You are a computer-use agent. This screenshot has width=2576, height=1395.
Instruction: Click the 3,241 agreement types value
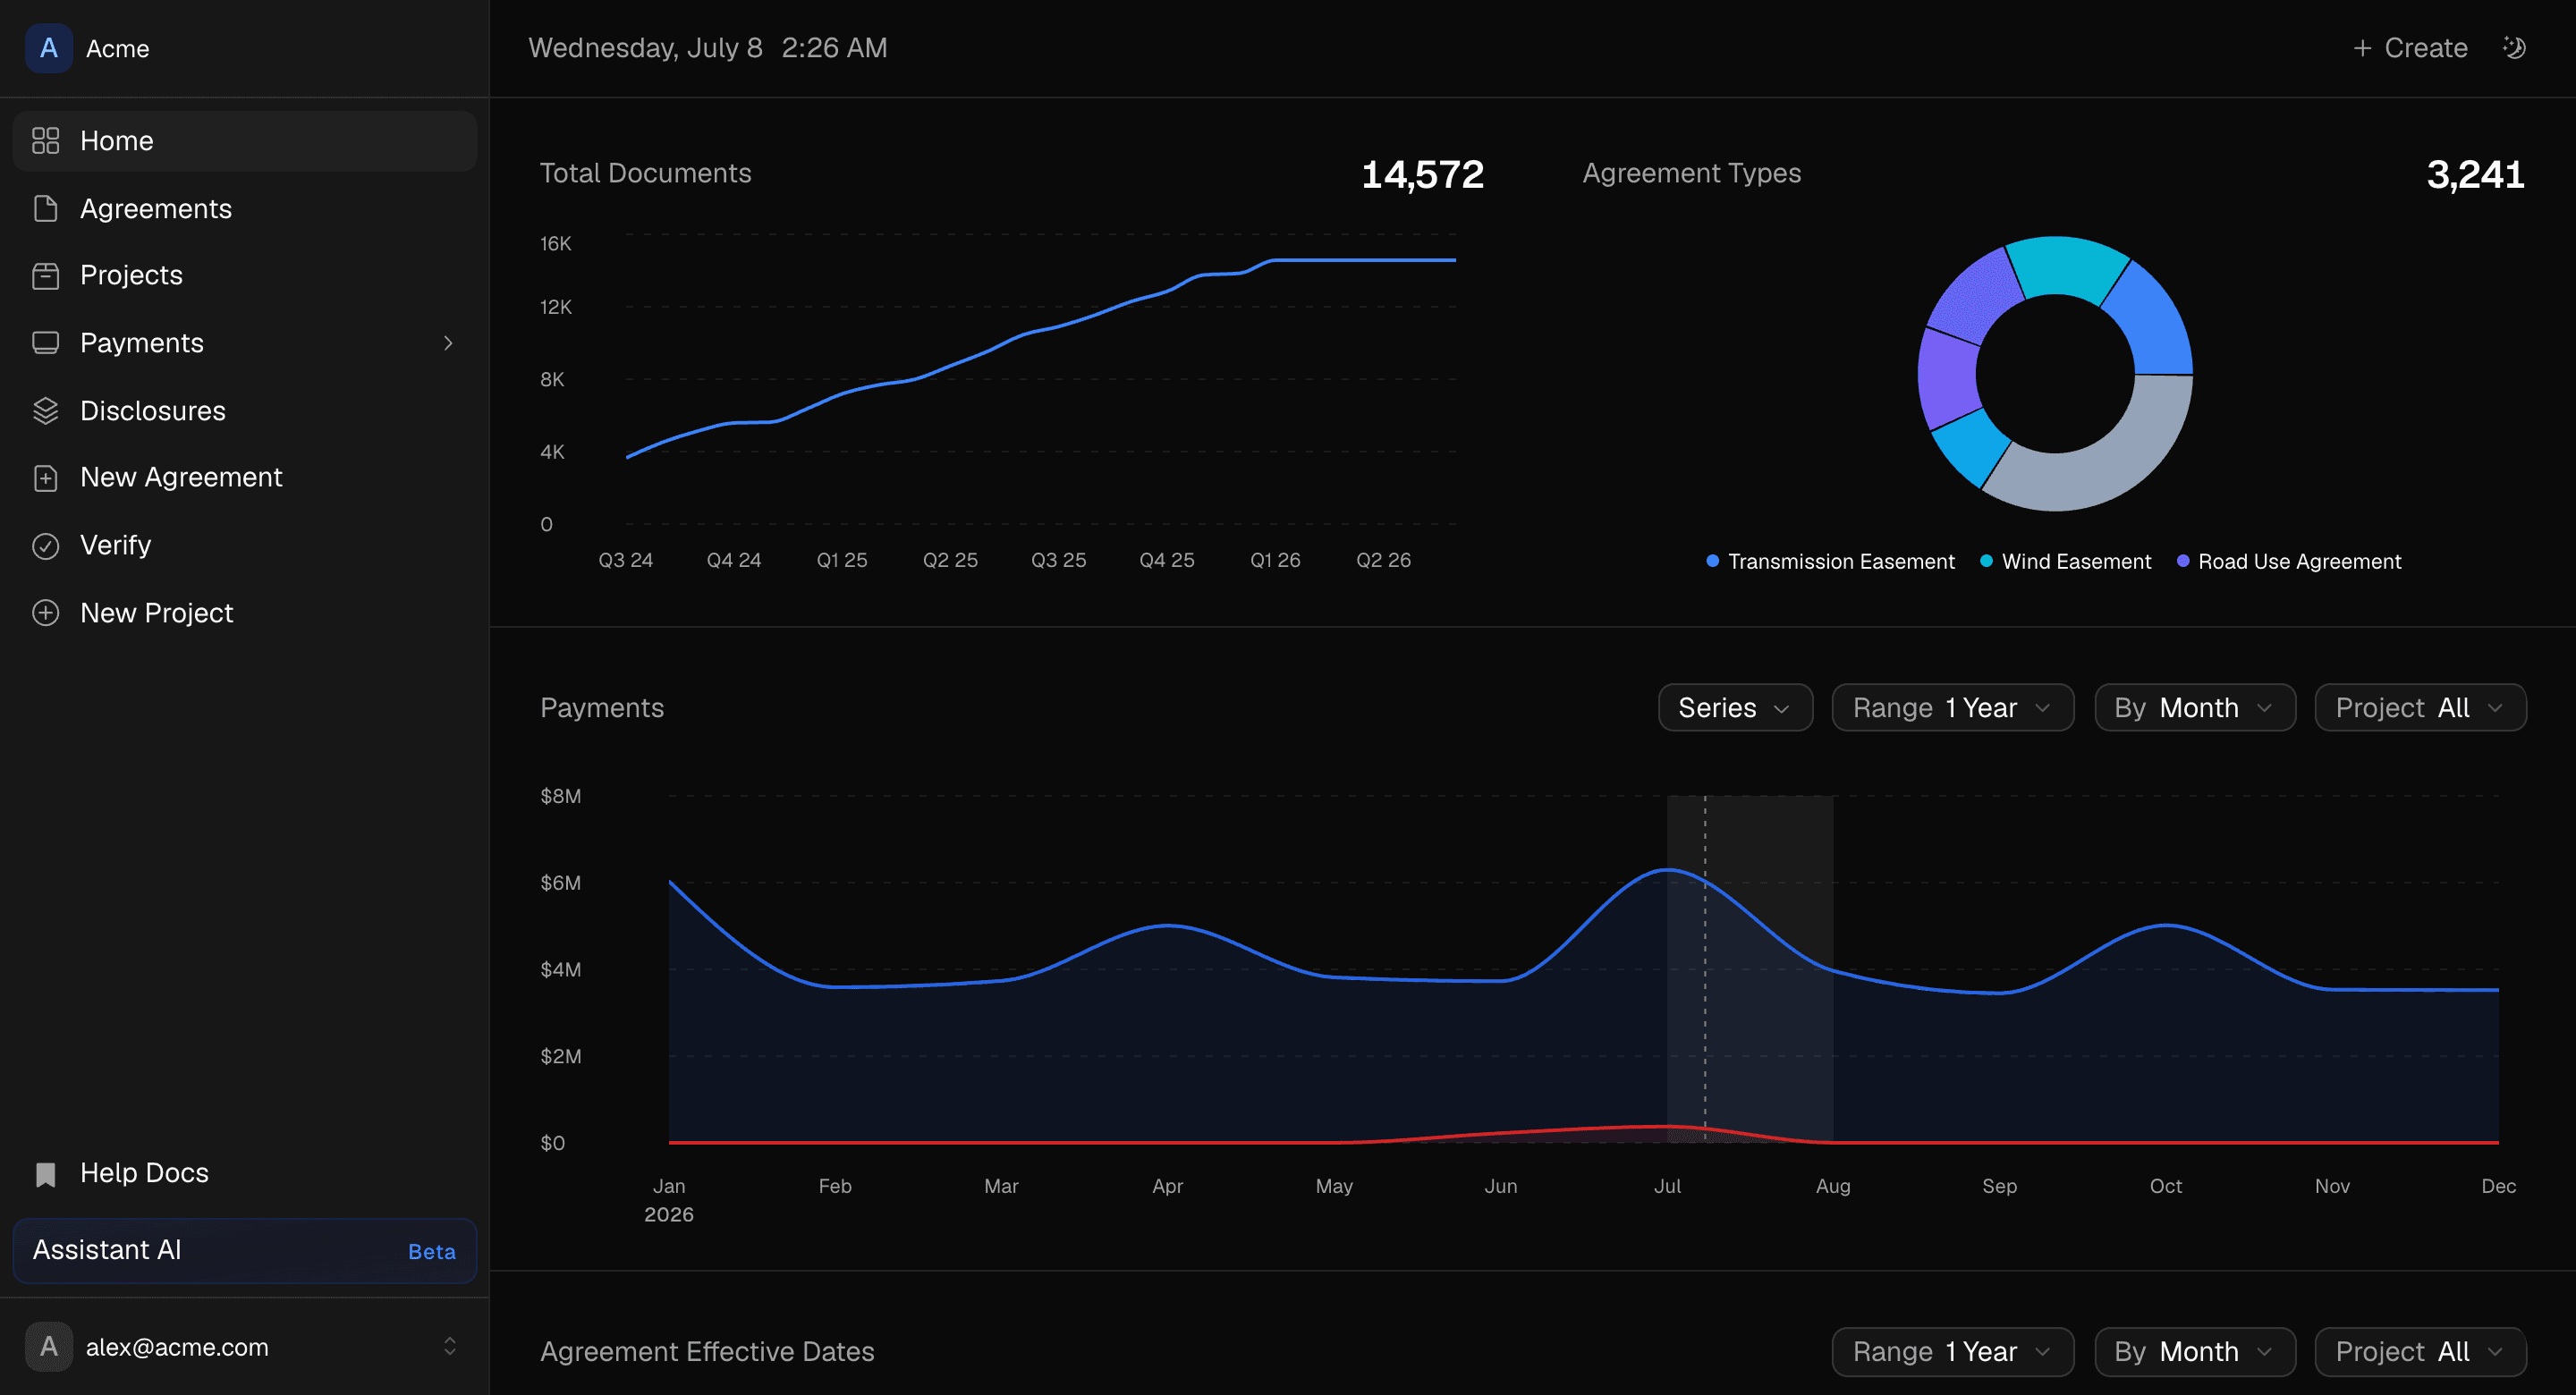tap(2475, 175)
